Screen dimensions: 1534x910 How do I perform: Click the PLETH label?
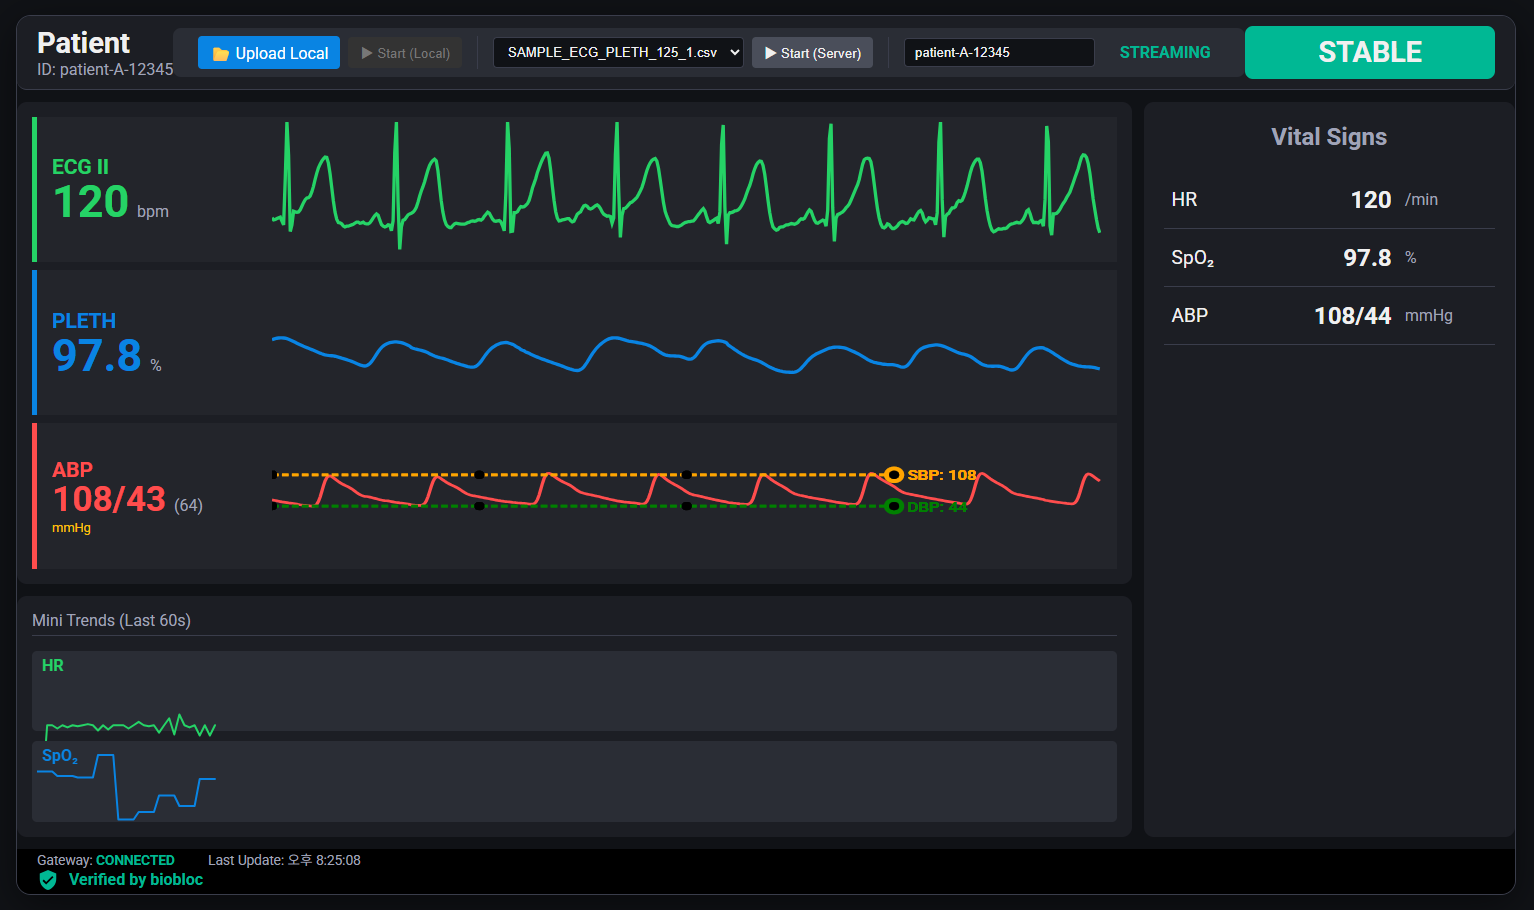point(84,321)
